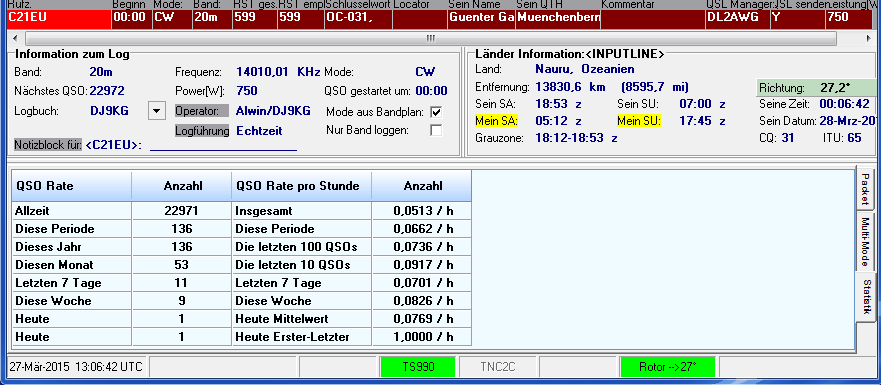Click the Logführung label button
This screenshot has height=385, width=881.
[x=202, y=131]
